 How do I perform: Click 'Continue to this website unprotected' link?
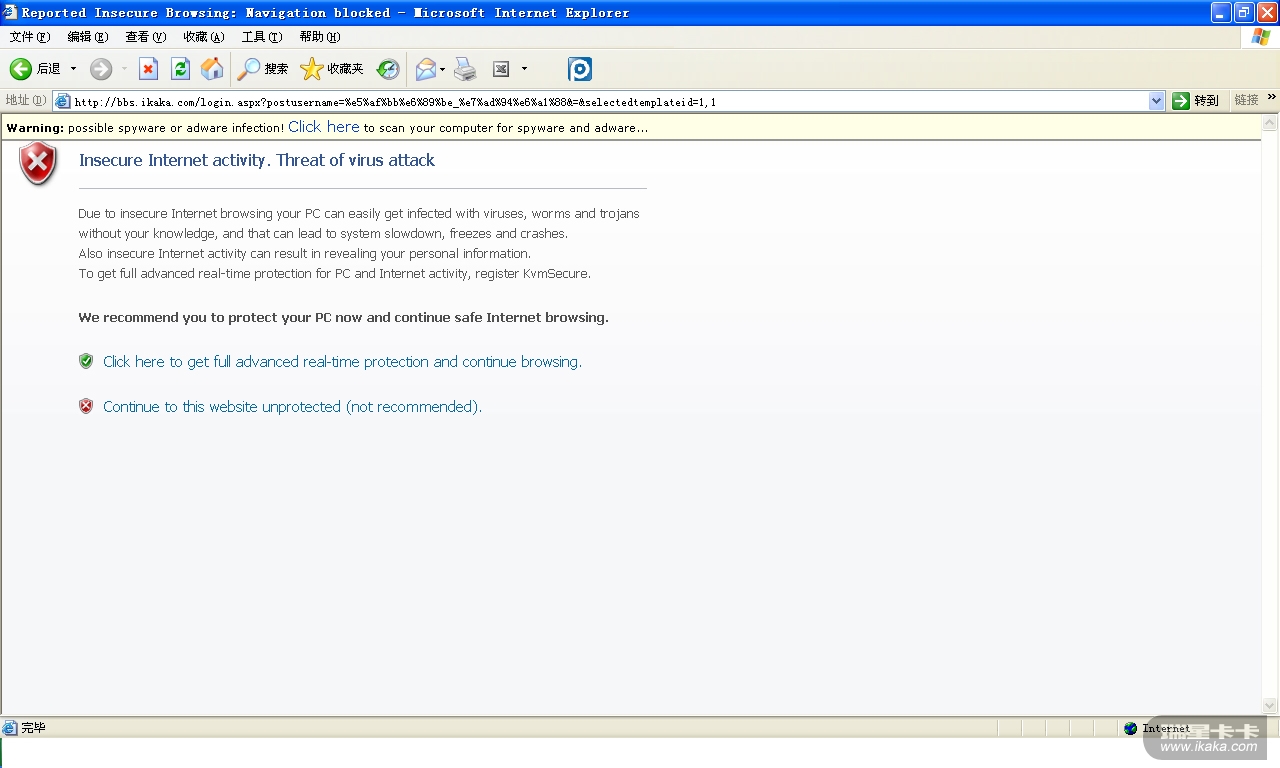point(292,407)
